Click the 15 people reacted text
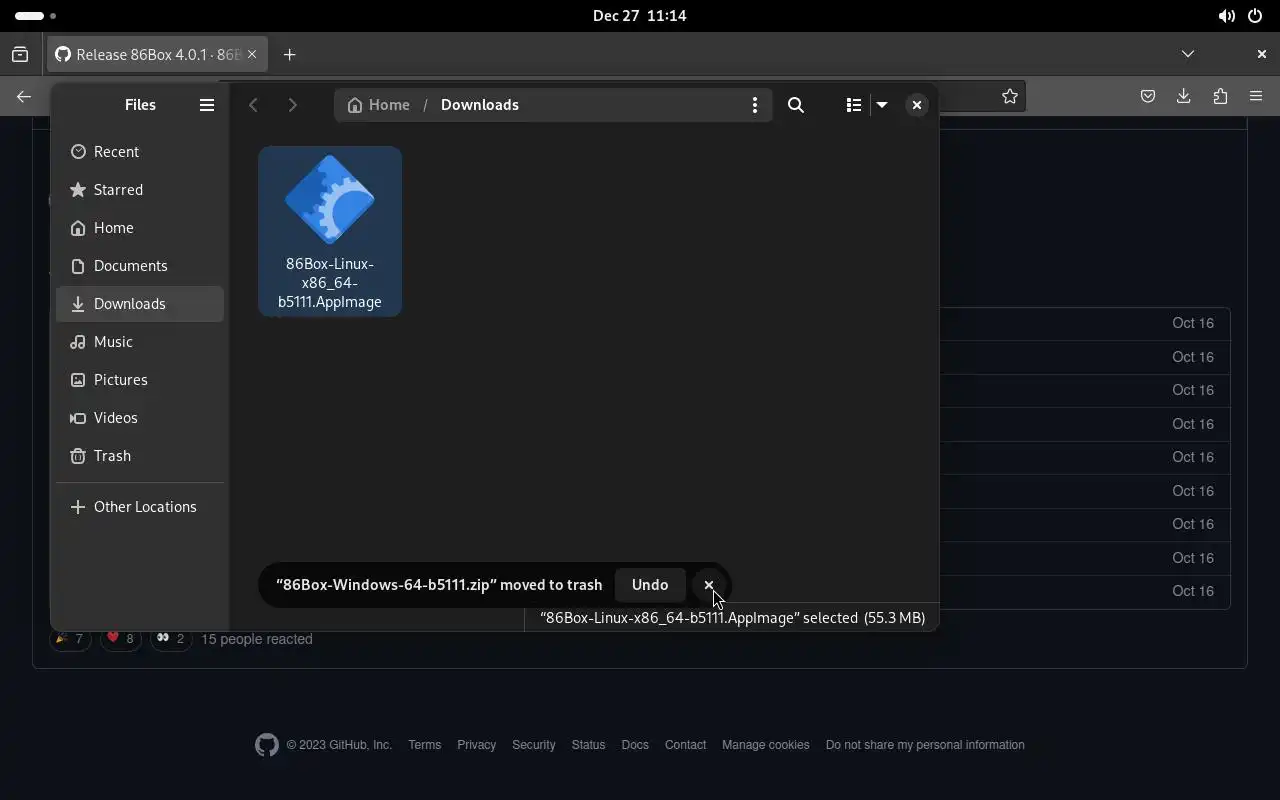This screenshot has height=800, width=1280. point(257,639)
